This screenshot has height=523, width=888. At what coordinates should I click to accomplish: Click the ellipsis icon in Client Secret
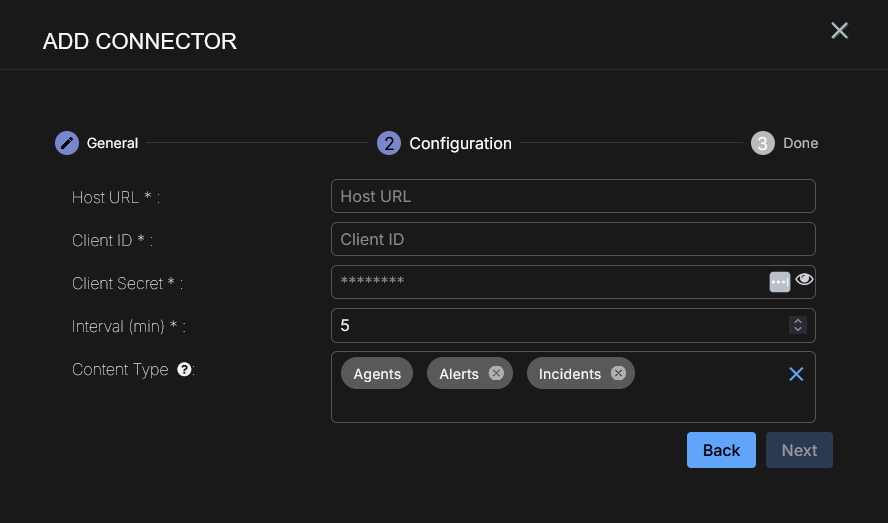(x=780, y=282)
